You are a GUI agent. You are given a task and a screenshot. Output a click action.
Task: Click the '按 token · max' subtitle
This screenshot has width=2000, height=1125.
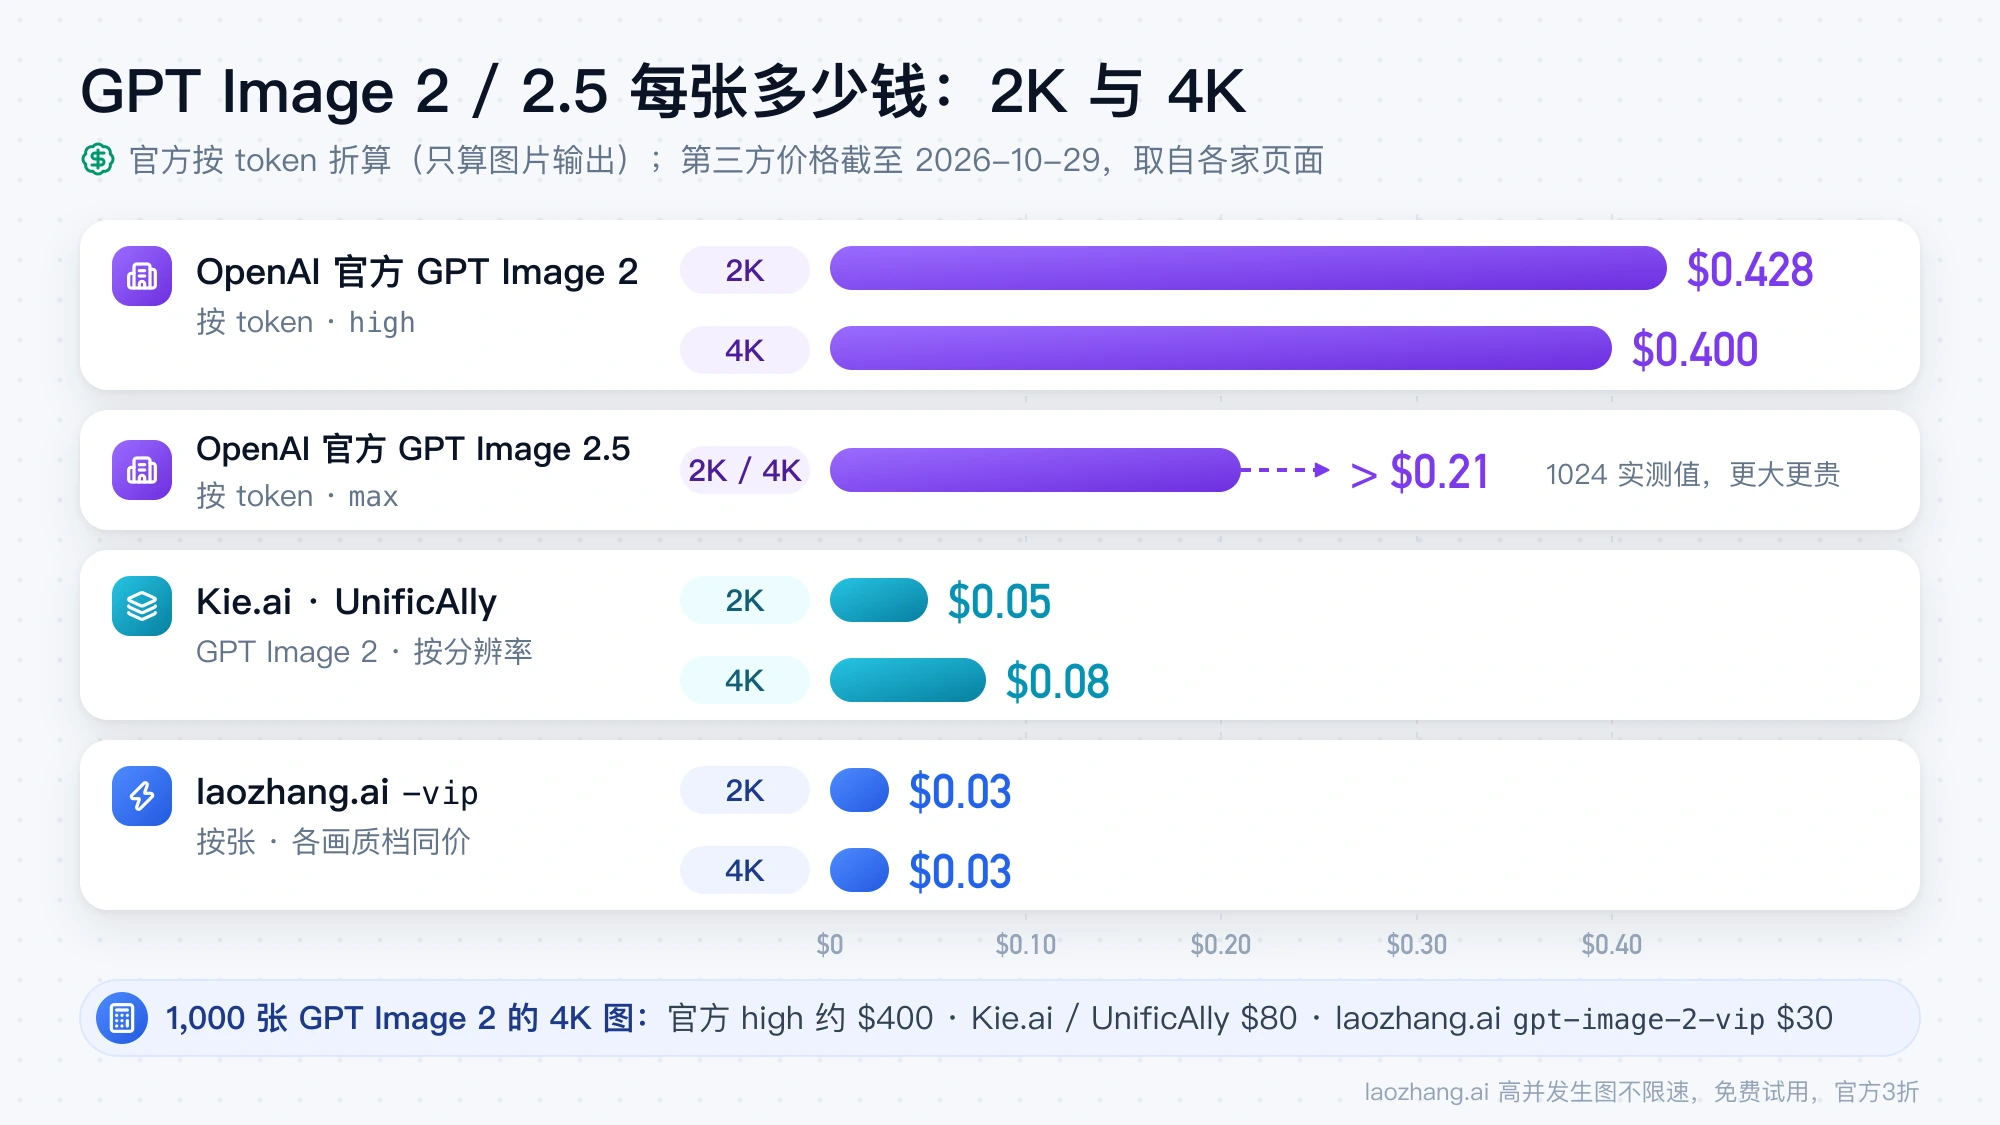click(297, 496)
